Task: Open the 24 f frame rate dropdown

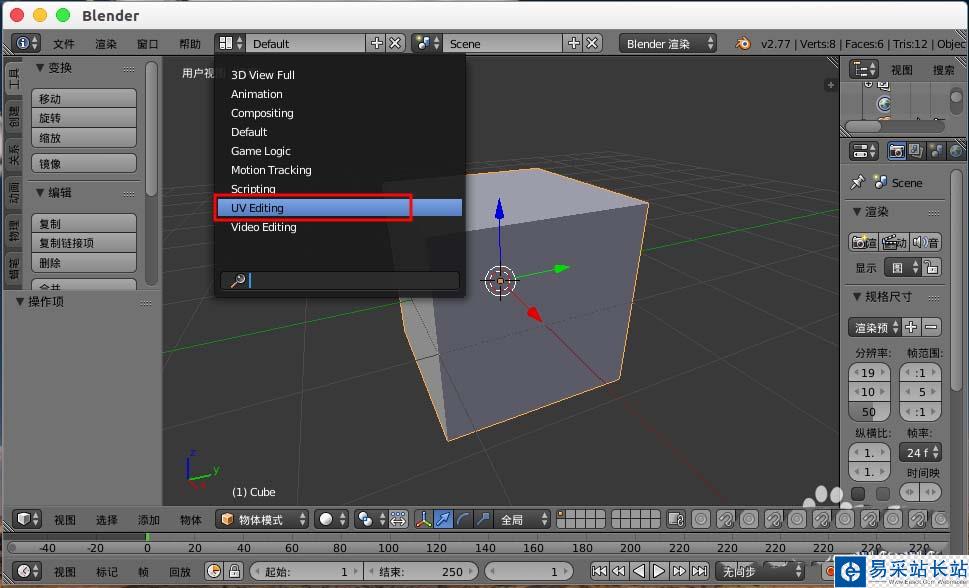Action: (920, 453)
